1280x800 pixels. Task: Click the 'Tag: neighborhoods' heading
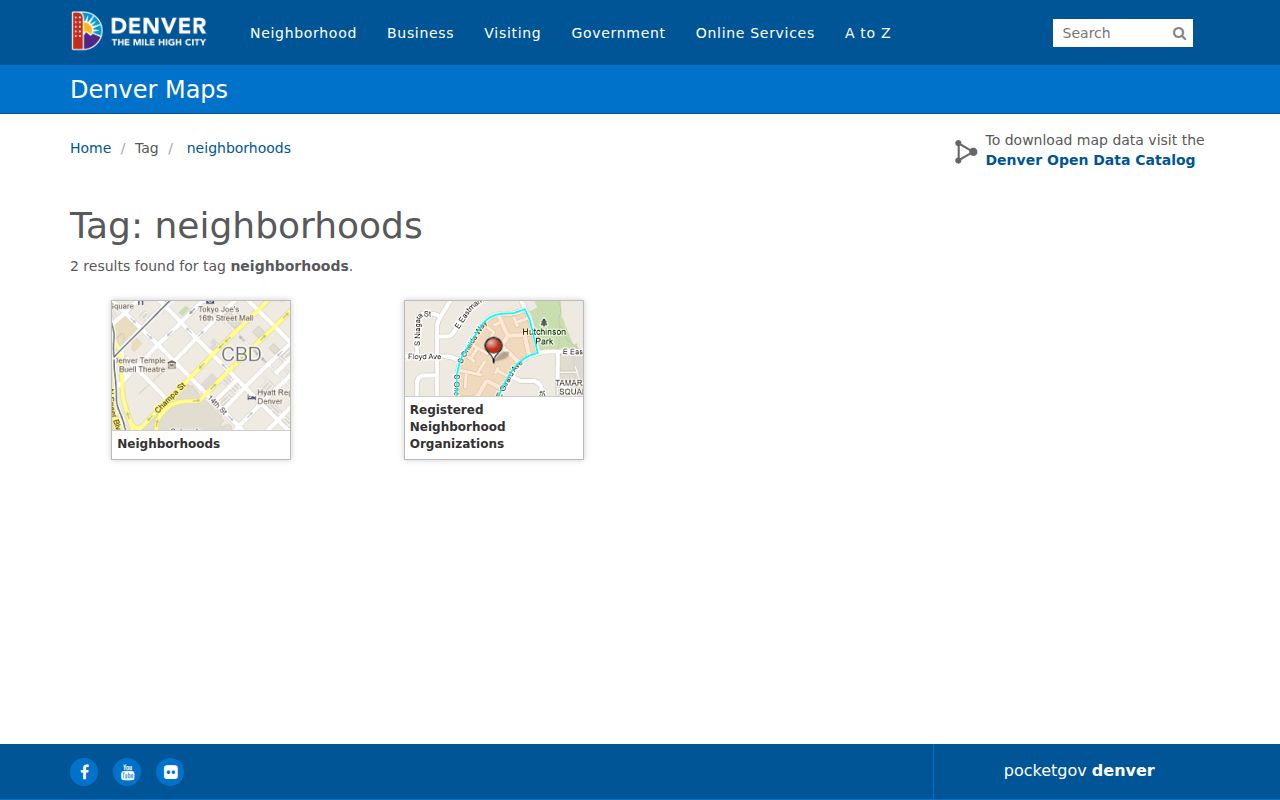pyautogui.click(x=246, y=226)
